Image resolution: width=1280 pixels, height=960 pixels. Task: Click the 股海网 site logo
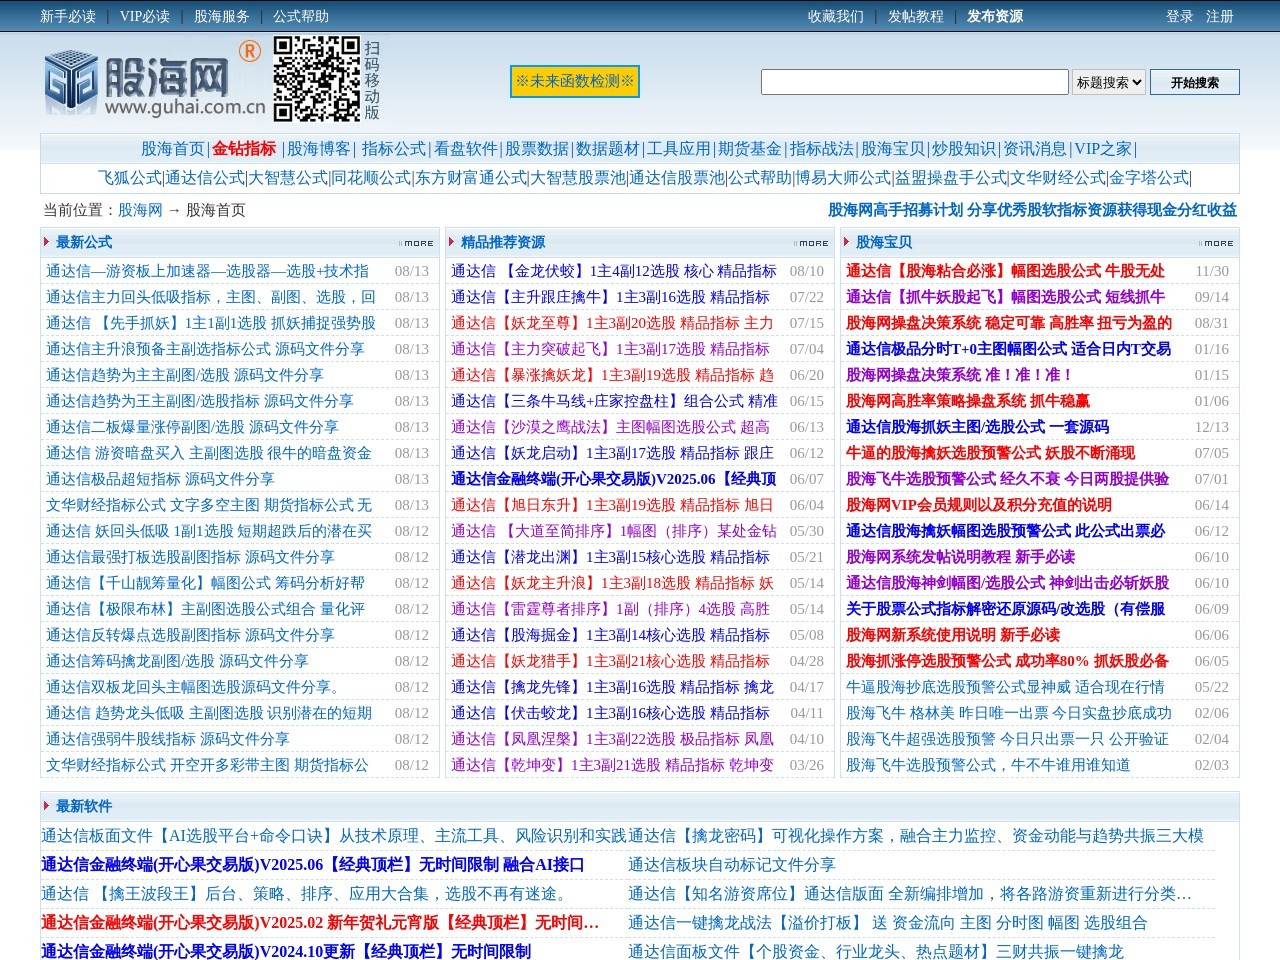154,81
